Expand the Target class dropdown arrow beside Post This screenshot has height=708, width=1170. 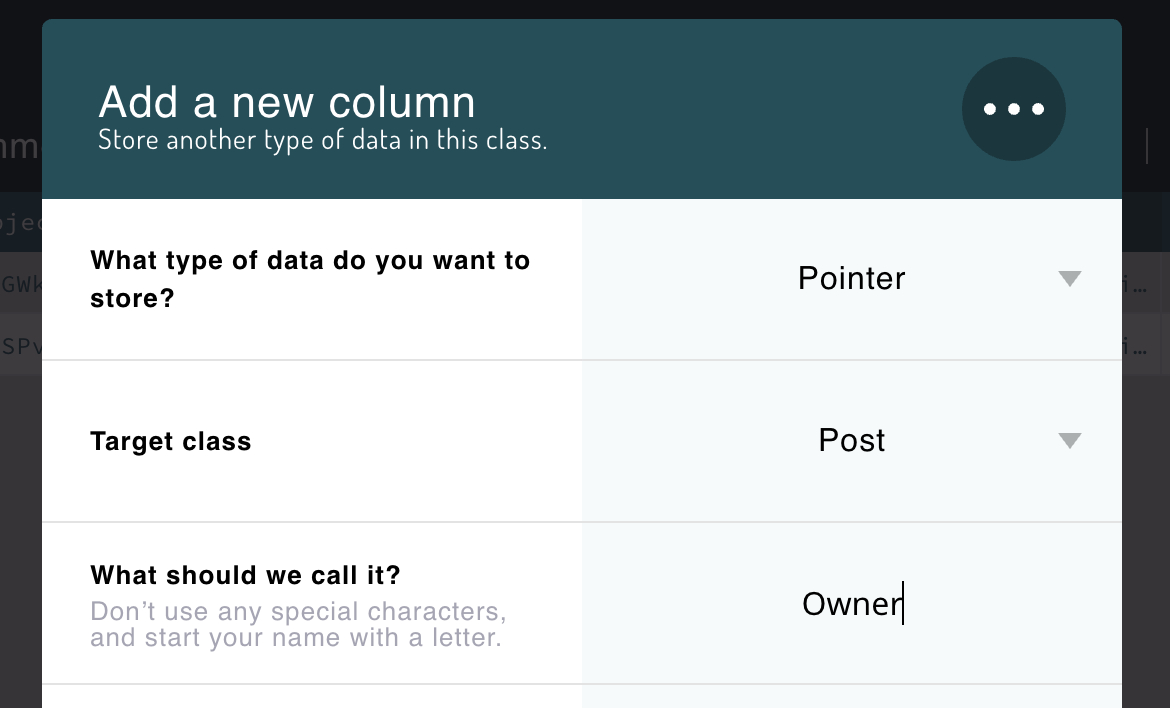click(x=1069, y=440)
